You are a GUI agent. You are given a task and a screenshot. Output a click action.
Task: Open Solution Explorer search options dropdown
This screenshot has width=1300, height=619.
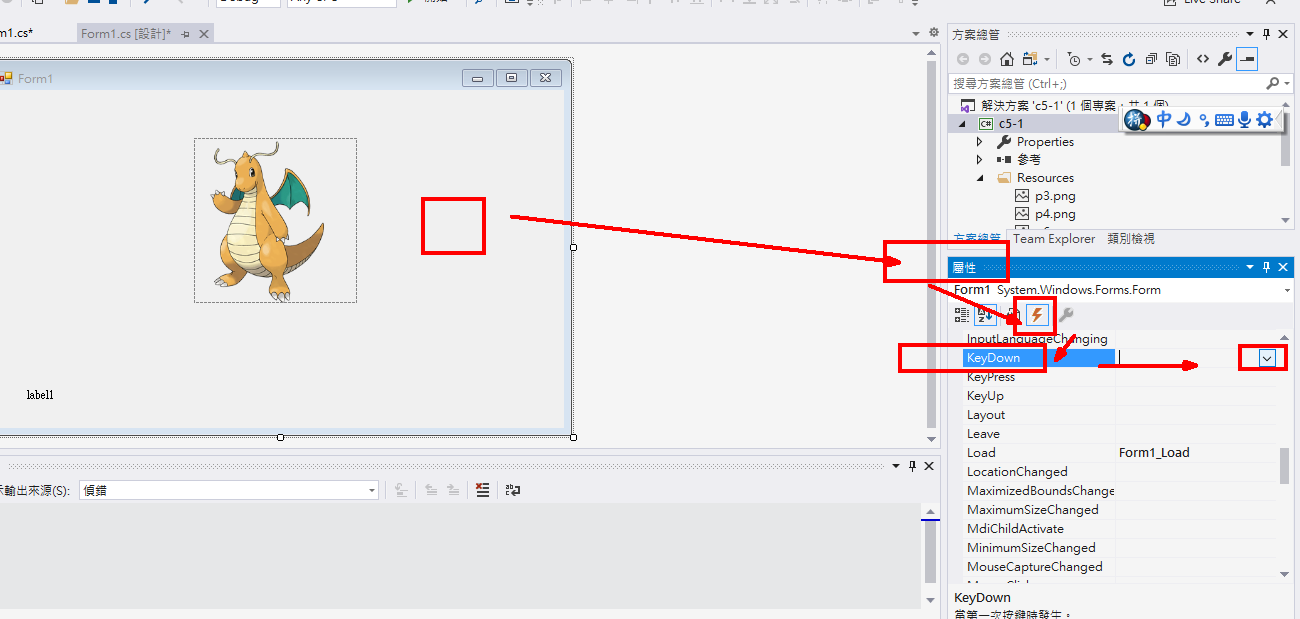pyautogui.click(x=1286, y=83)
